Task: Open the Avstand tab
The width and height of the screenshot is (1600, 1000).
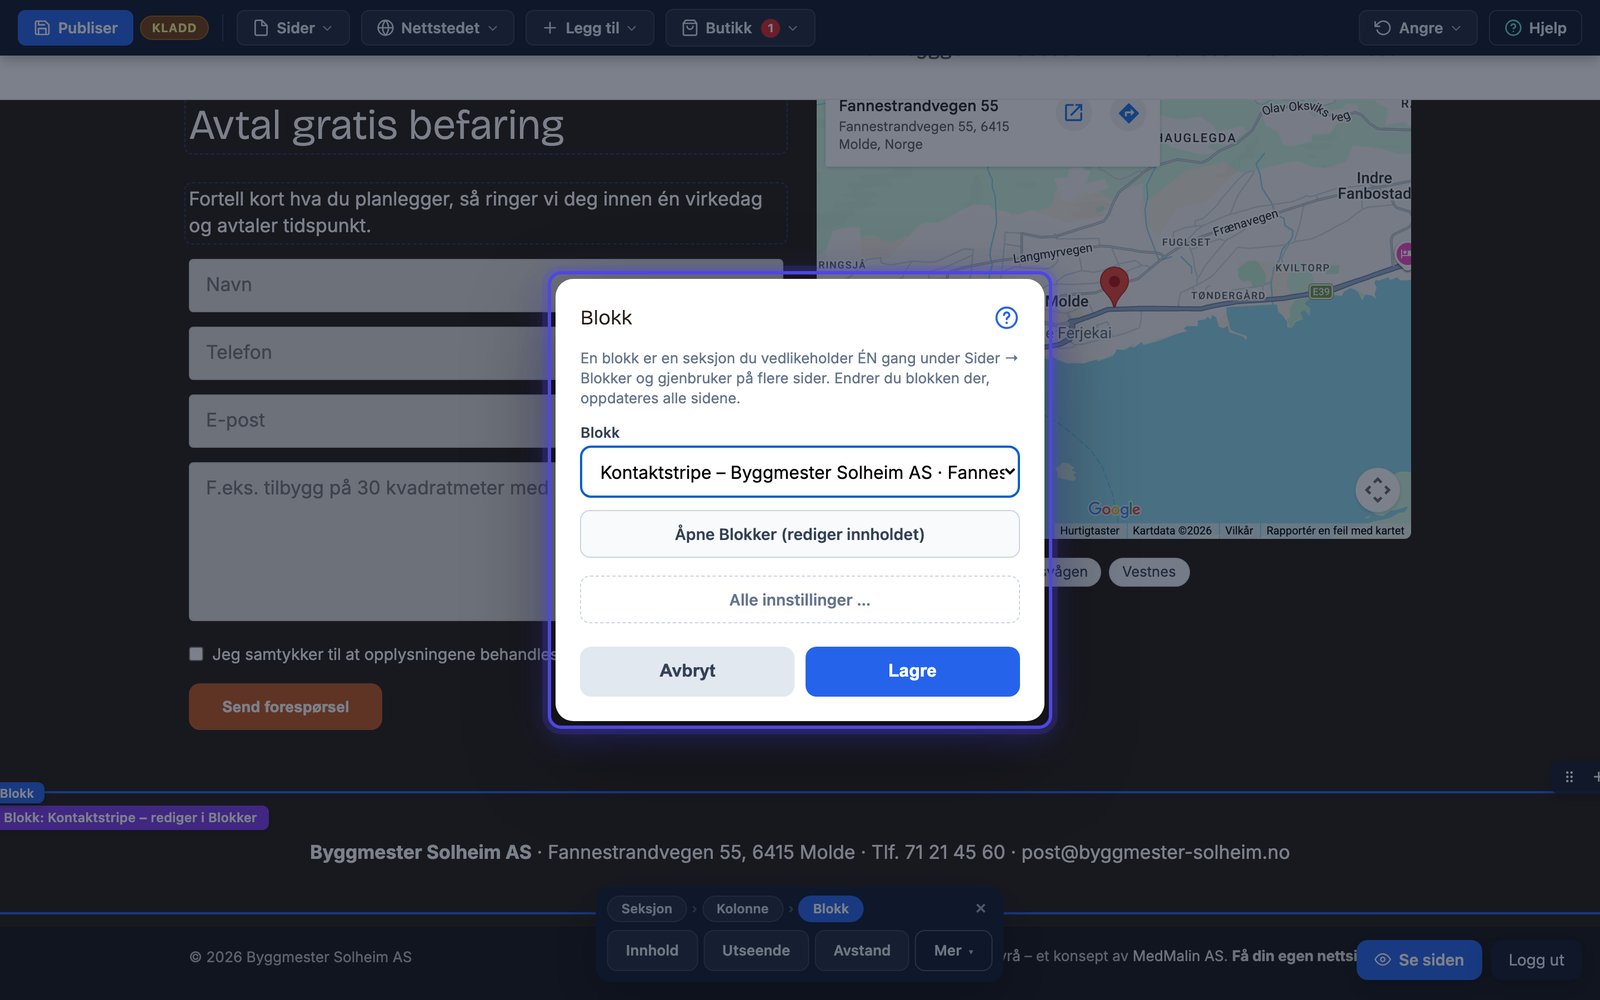Action: 862,951
